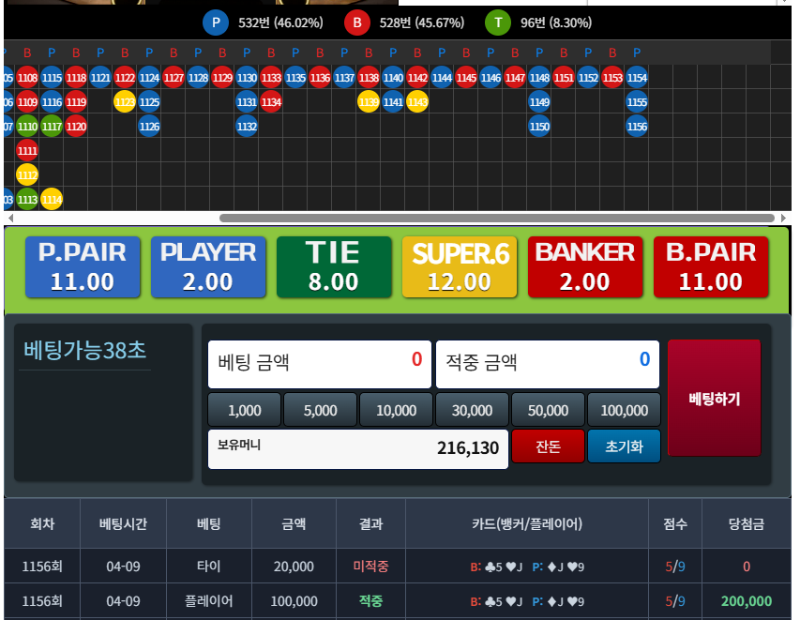Click the blue P player statistics icon
The image size is (800, 620).
[x=215, y=22]
